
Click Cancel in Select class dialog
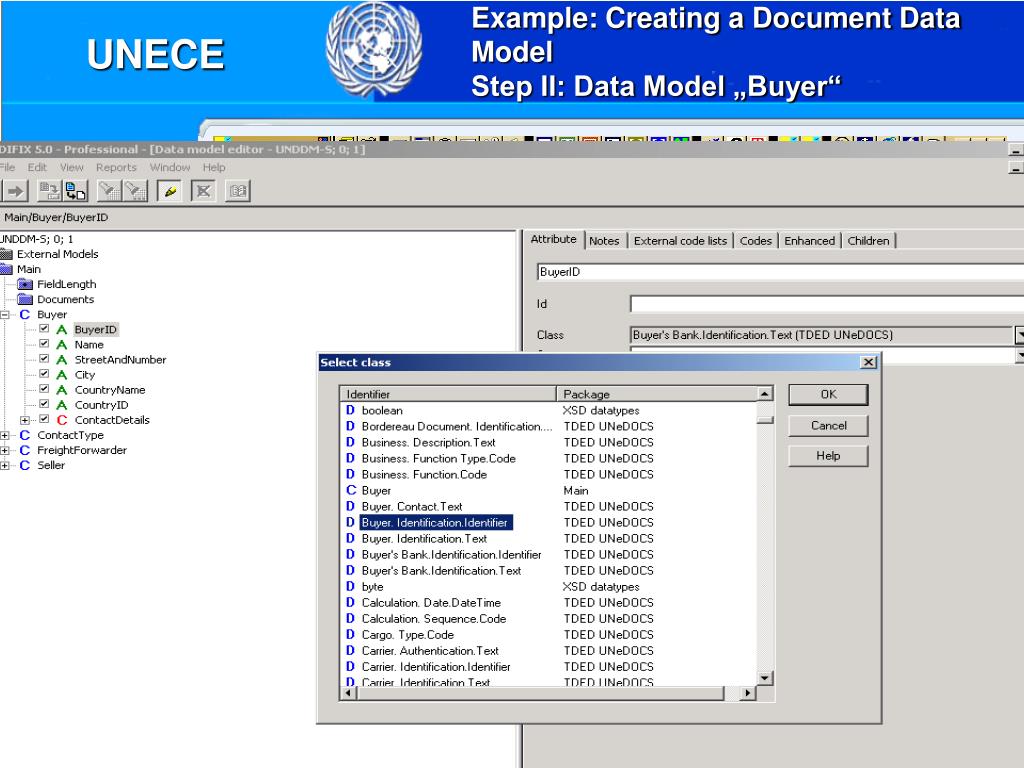[x=828, y=426]
